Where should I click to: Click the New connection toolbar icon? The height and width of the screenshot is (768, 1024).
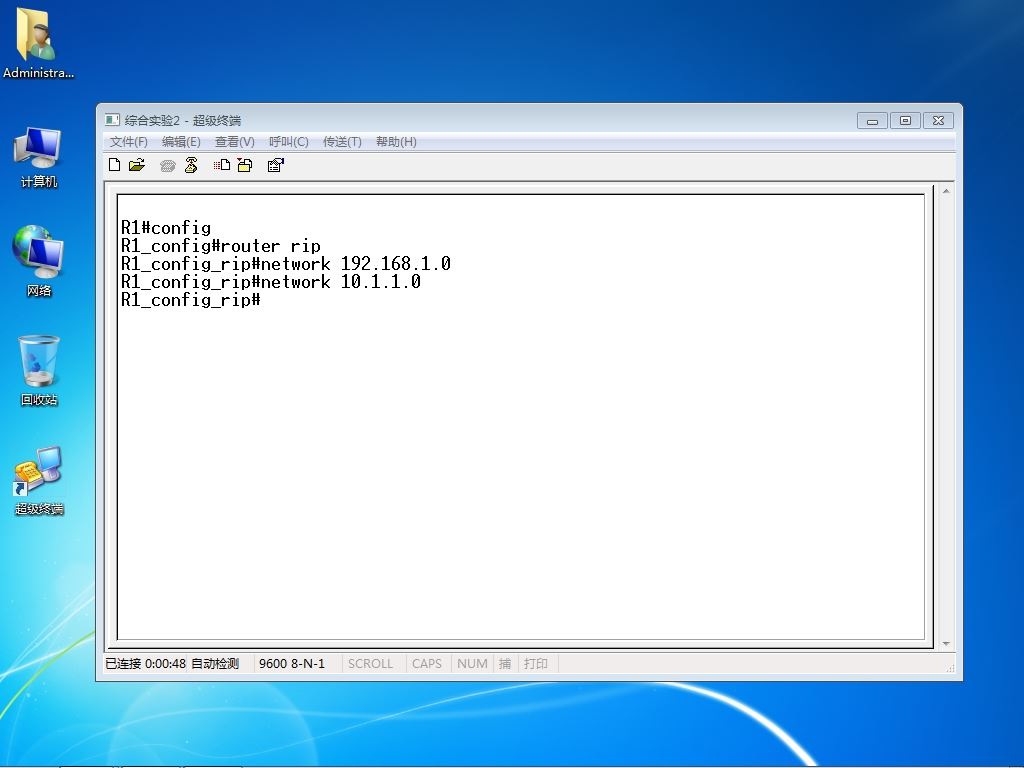pos(114,165)
